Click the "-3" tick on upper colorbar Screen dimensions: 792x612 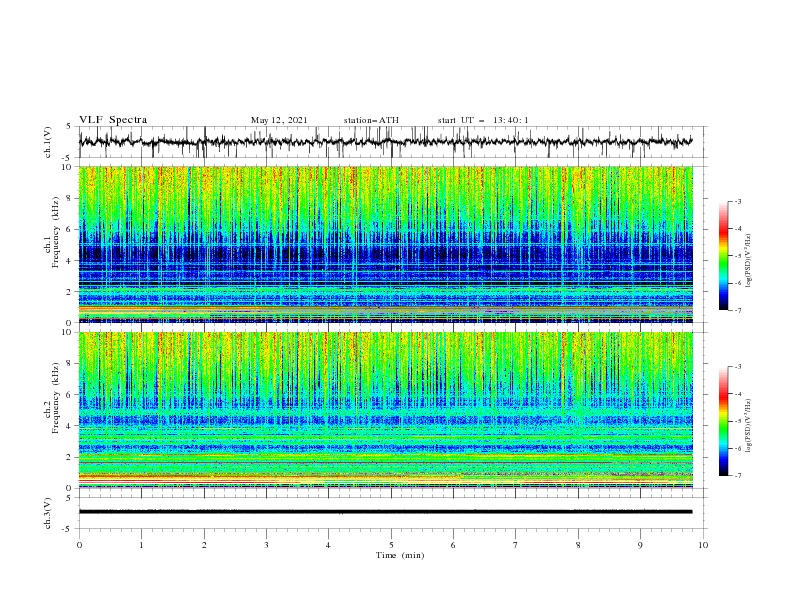(738, 201)
